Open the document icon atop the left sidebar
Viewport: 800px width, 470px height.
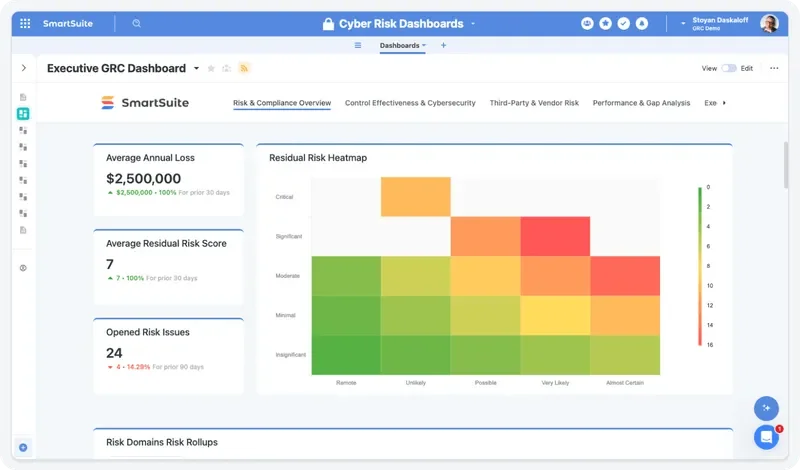23,97
